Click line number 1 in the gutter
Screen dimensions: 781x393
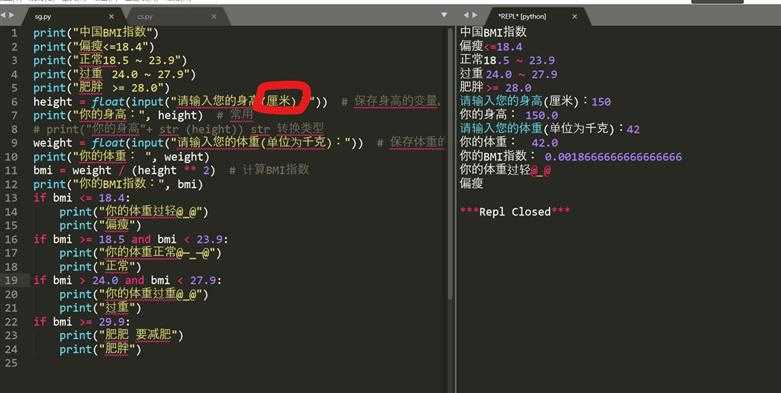[13, 33]
